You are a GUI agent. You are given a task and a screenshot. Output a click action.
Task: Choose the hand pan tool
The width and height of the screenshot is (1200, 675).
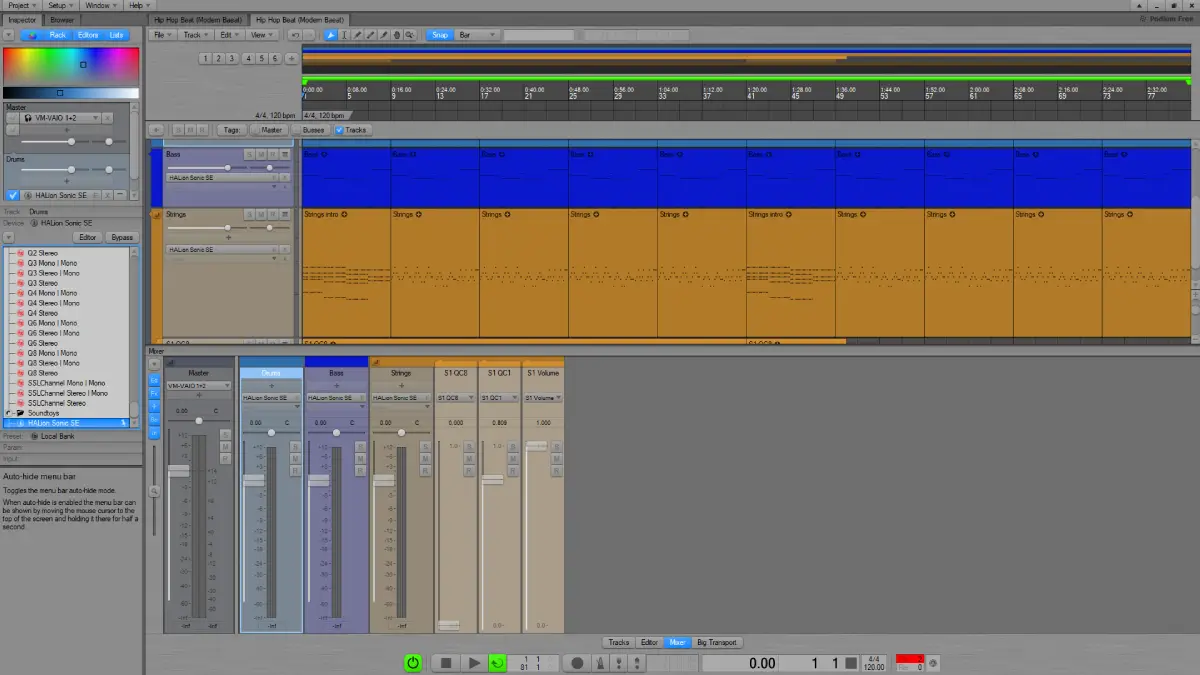pyautogui.click(x=397, y=35)
